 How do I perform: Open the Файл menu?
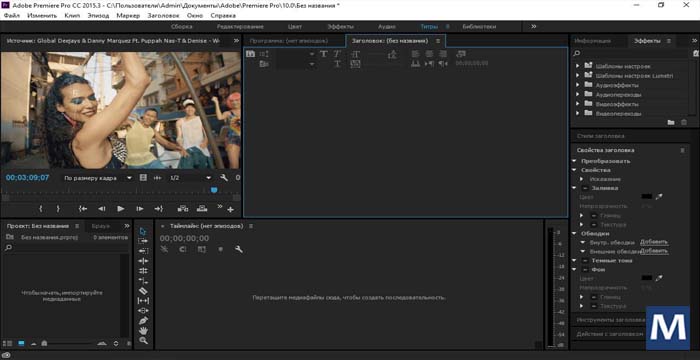pos(12,16)
